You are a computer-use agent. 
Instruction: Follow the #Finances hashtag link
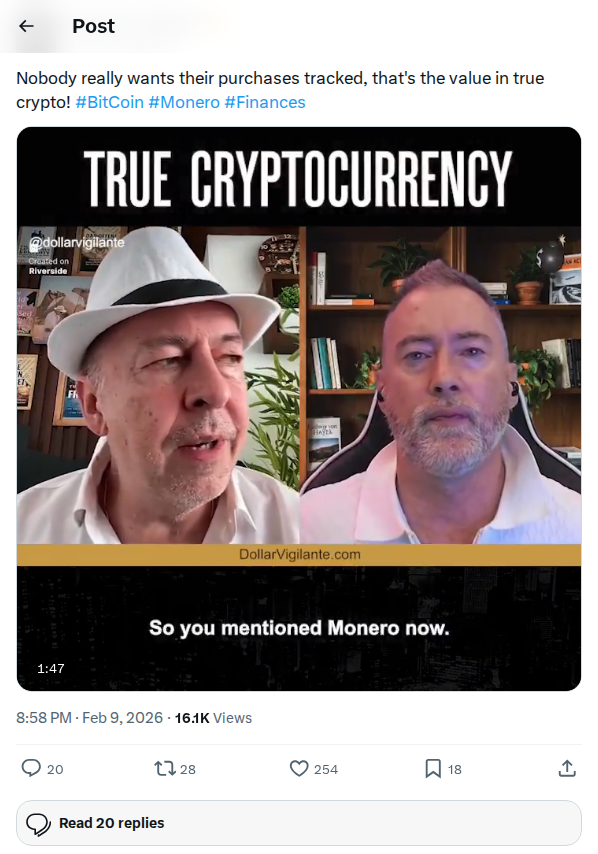(x=265, y=102)
